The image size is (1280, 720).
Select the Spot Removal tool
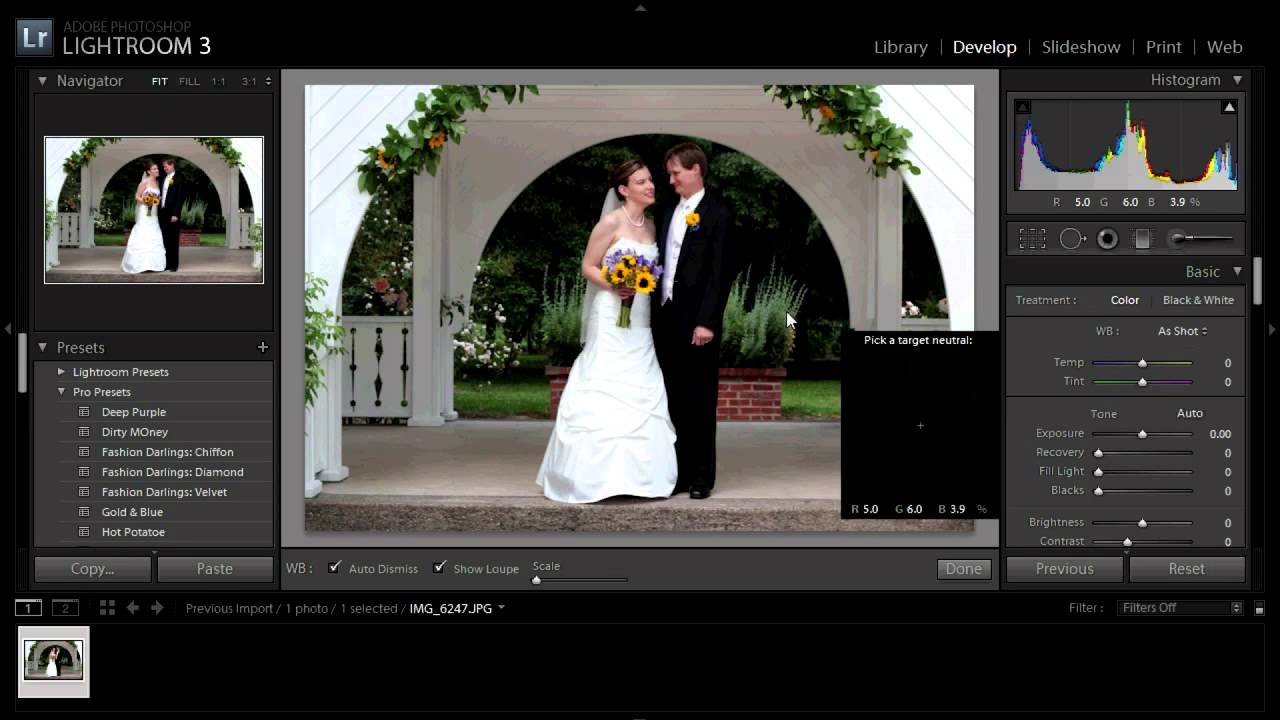1072,239
